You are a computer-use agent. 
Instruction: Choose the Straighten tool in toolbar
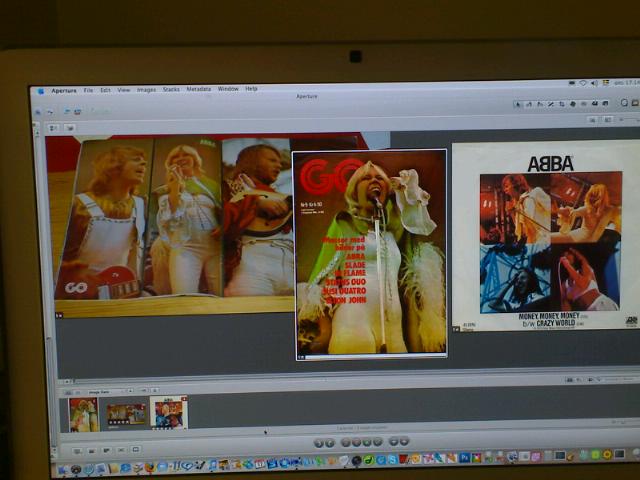(548, 104)
